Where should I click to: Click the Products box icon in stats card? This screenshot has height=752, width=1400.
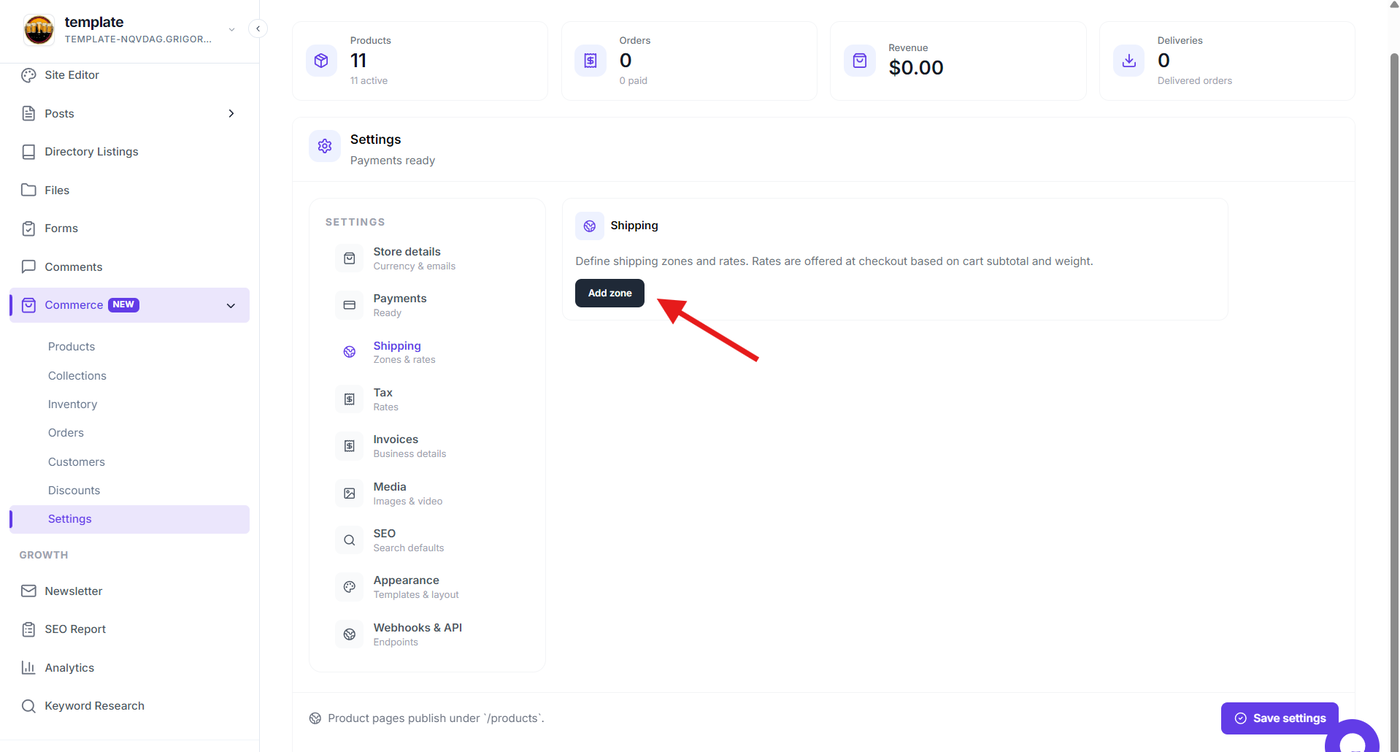pos(321,61)
